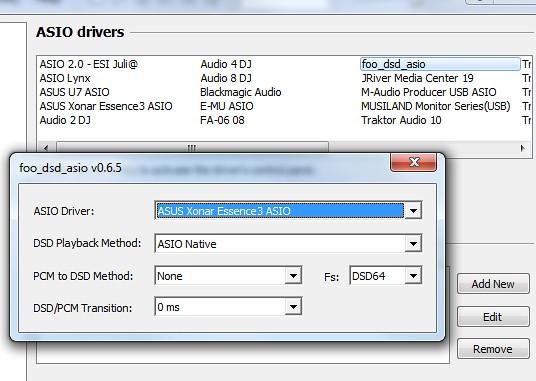Select Traktor Audio 10 driver entry

click(401, 120)
